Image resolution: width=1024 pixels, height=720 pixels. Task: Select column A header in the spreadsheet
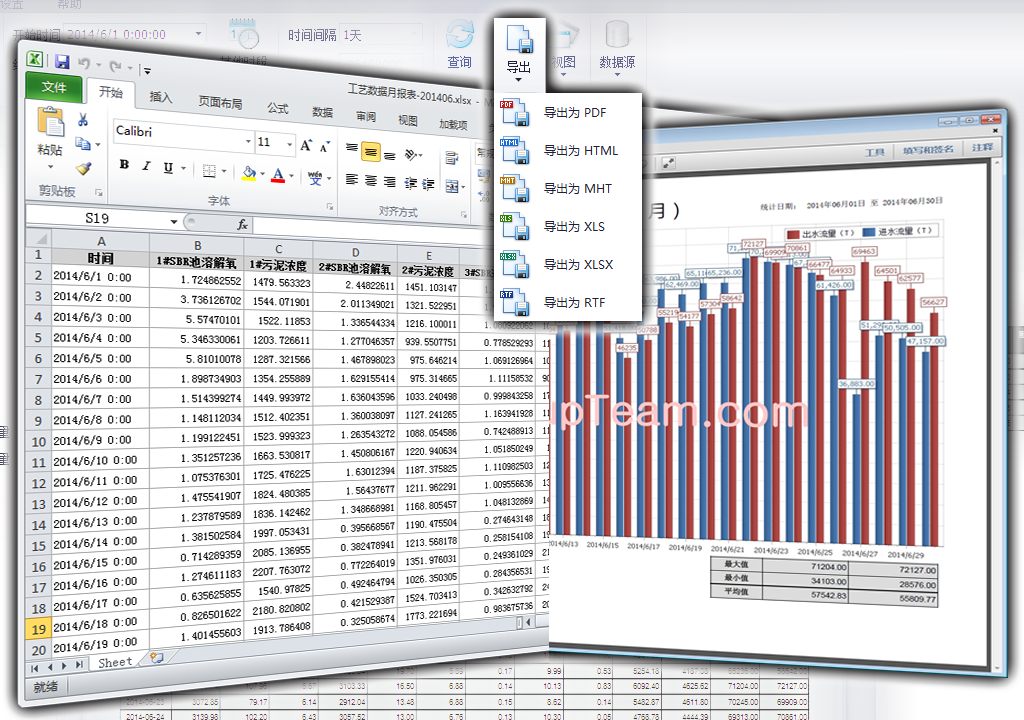click(101, 240)
